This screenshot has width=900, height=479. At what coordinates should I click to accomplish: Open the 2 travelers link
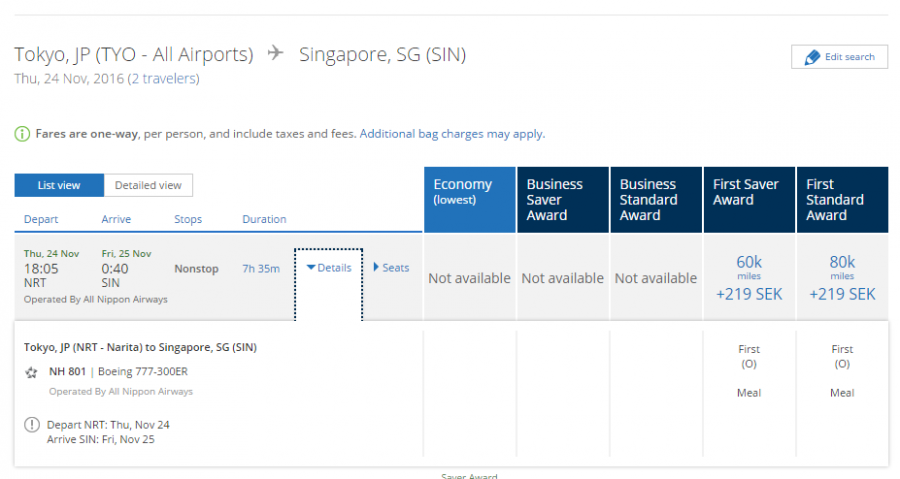163,79
